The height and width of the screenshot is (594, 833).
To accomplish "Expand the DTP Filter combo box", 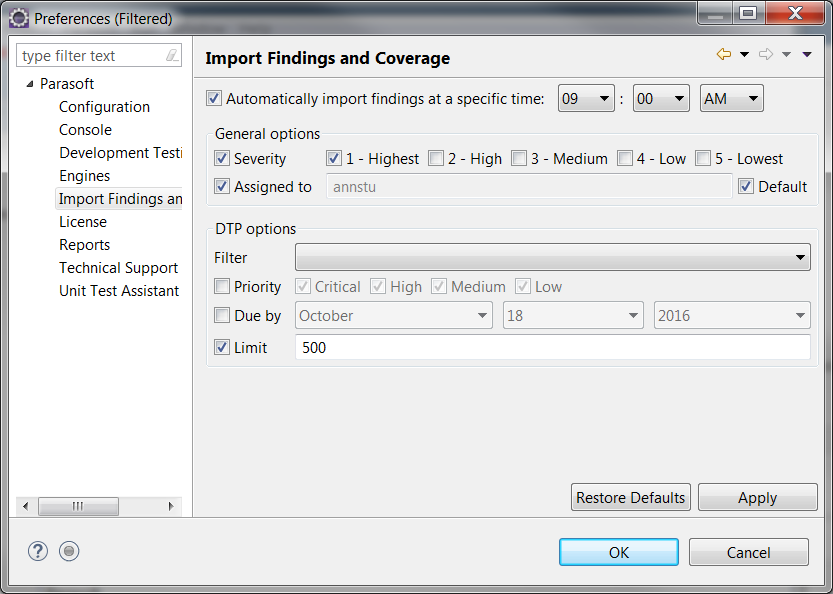I will [x=552, y=257].
